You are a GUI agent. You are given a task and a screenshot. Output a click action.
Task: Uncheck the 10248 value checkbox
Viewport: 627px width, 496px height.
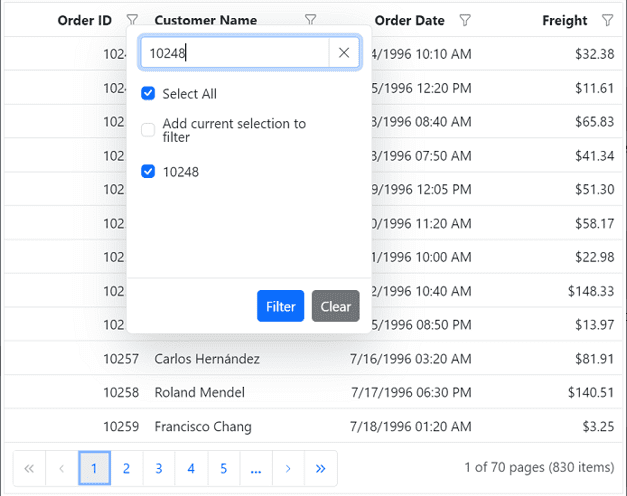(x=148, y=172)
